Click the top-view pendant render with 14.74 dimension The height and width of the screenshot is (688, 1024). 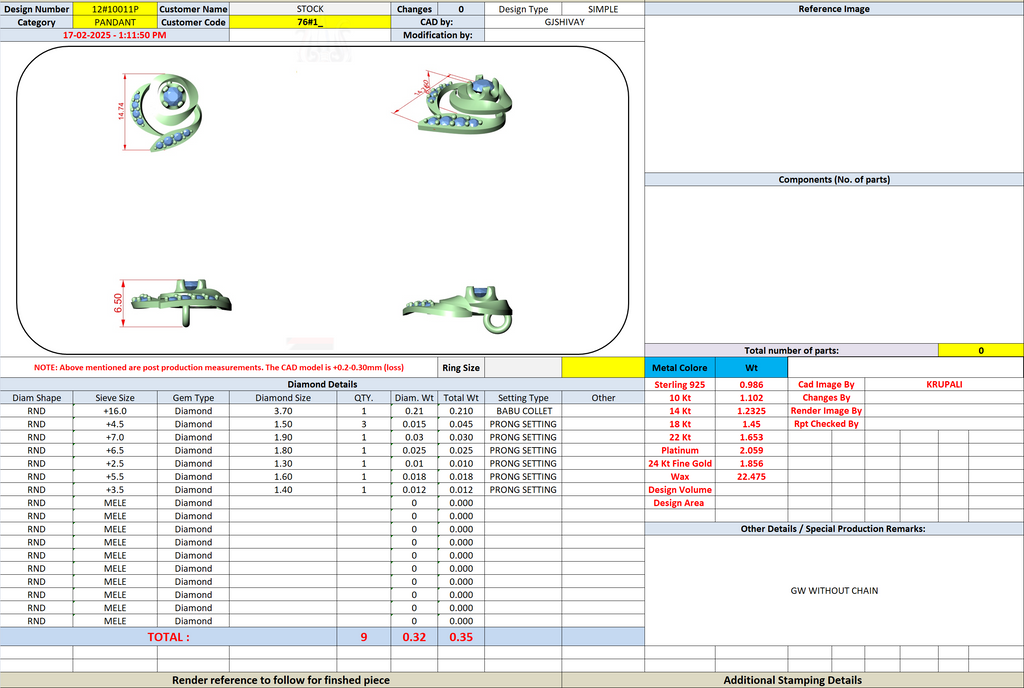click(x=161, y=113)
